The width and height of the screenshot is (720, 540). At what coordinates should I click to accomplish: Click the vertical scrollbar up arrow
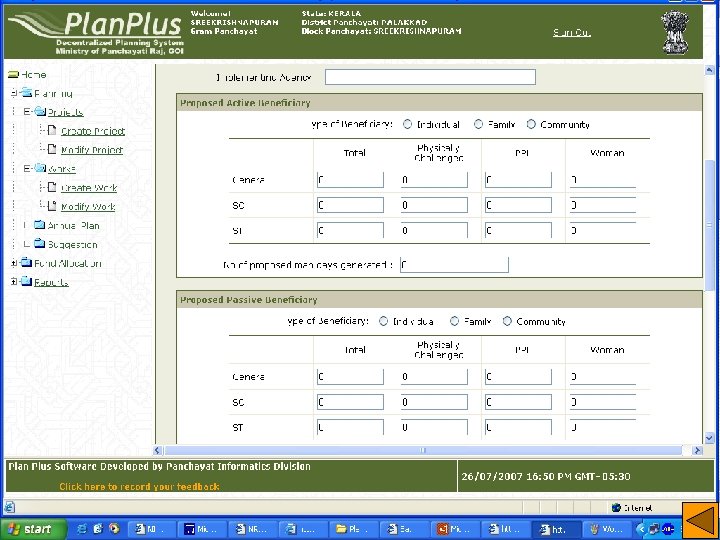709,70
